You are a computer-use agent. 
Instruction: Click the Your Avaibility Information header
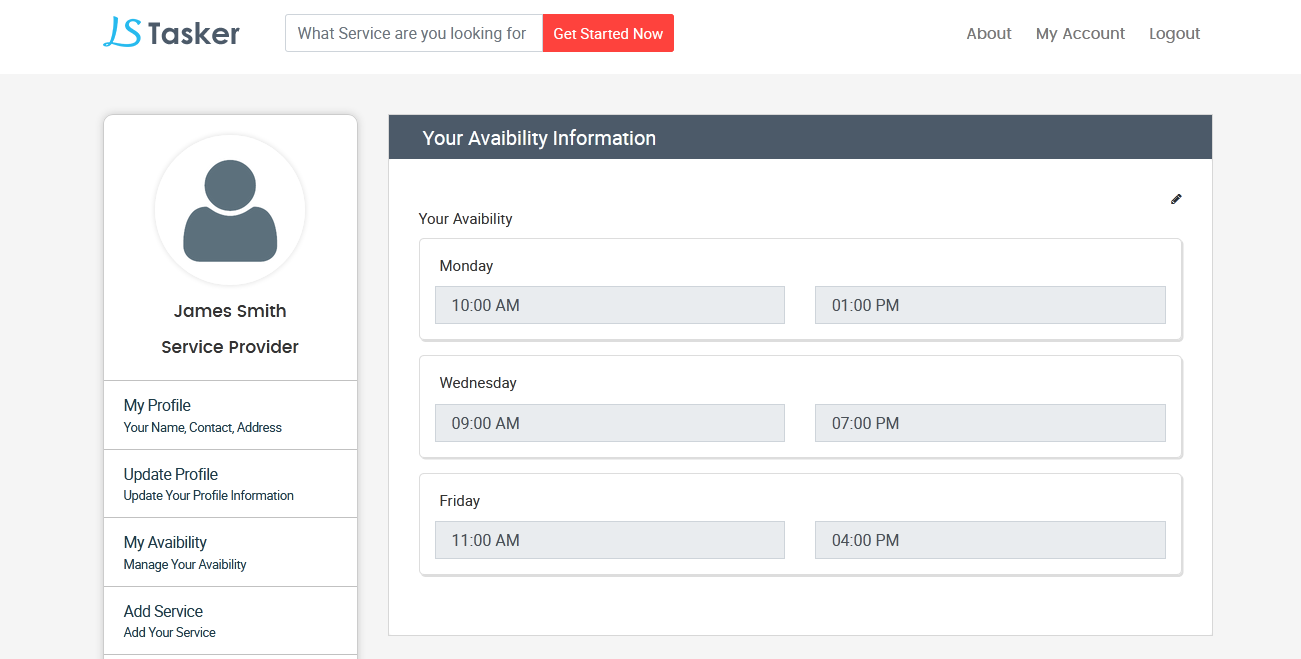coord(539,138)
